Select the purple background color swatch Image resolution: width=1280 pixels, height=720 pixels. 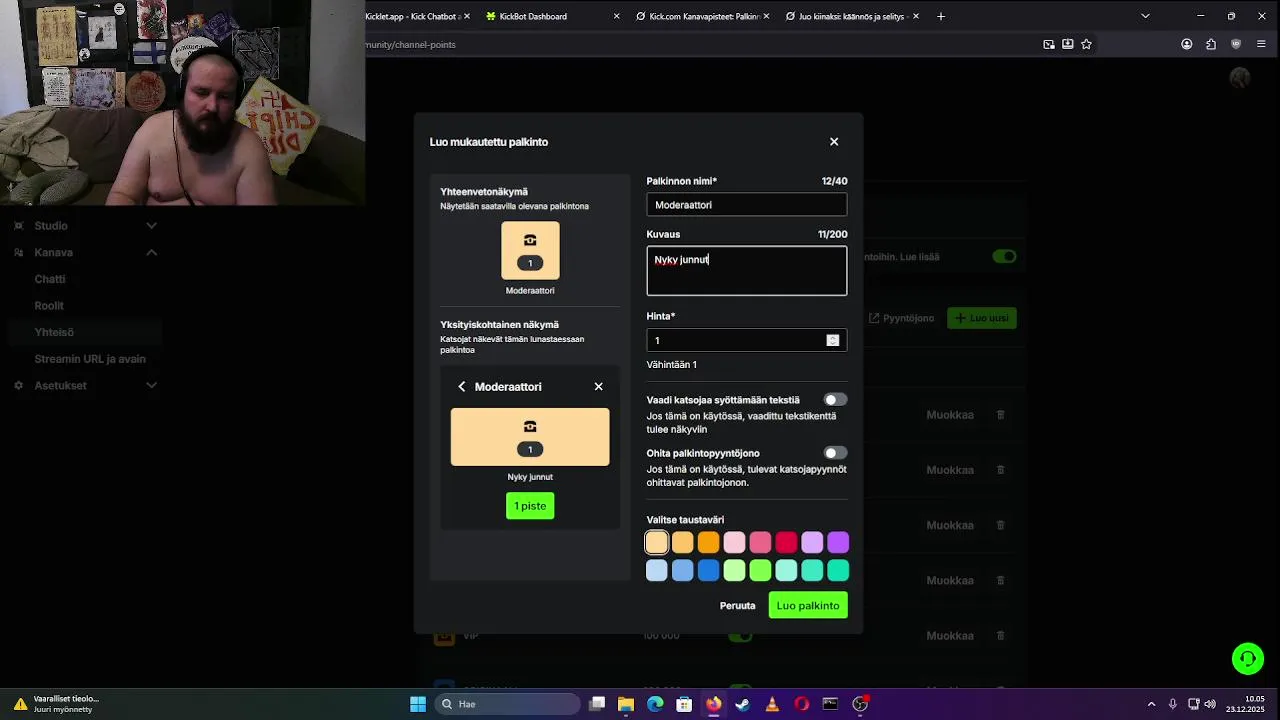(838, 542)
